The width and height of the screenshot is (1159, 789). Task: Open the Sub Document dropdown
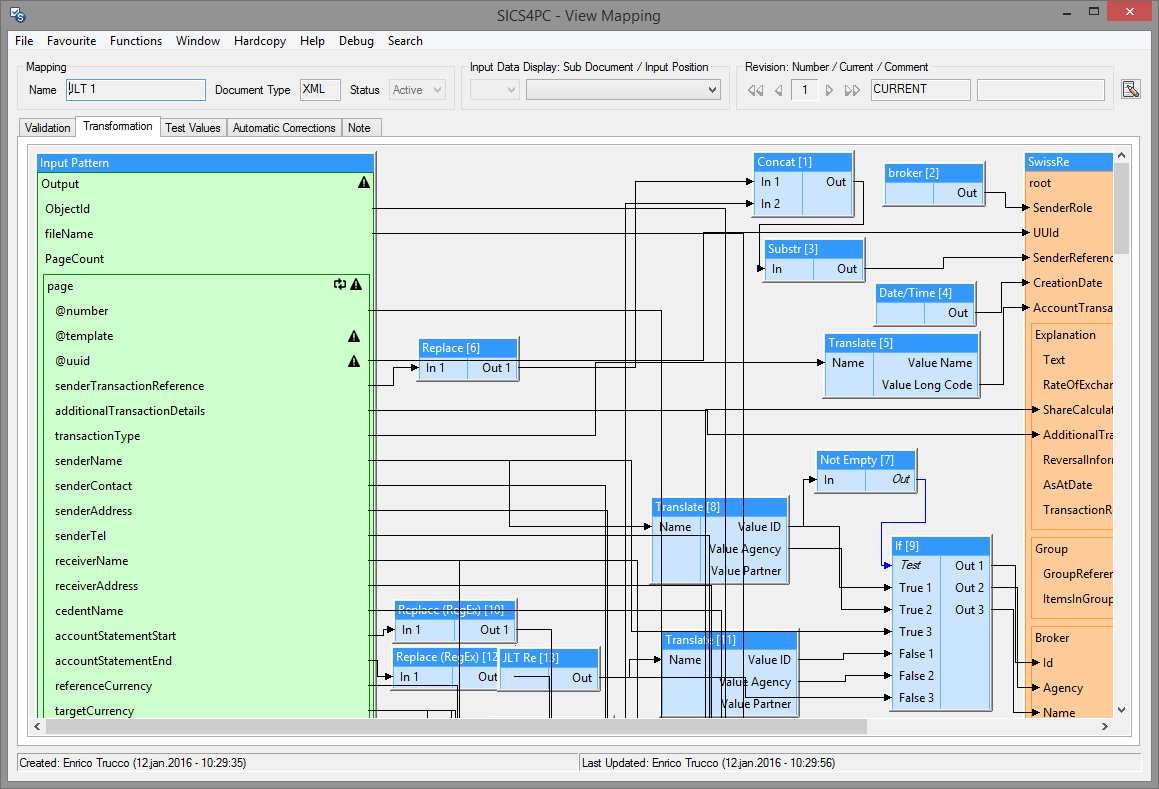[x=495, y=90]
